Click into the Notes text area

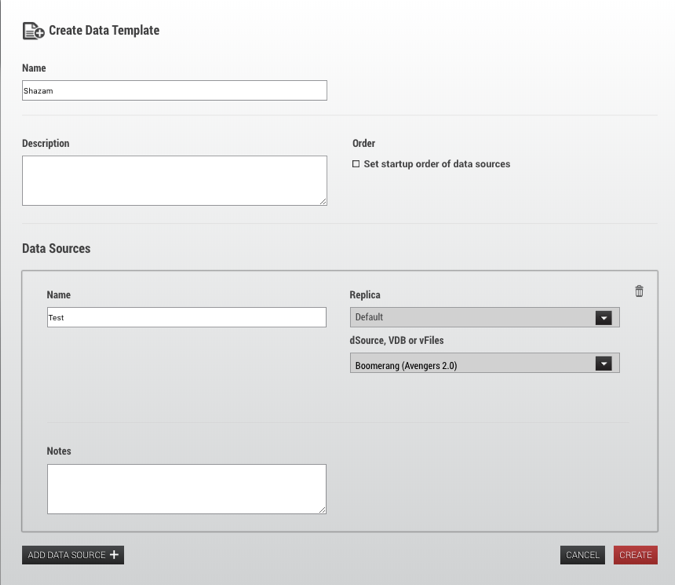pyautogui.click(x=186, y=488)
